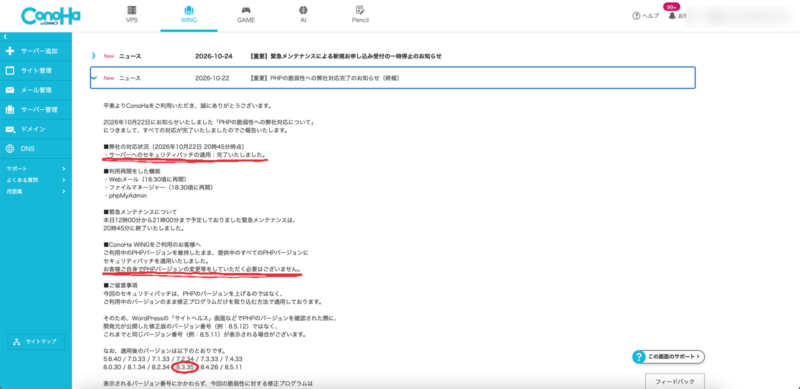Collapse the sidebar with the arrow

[x=5, y=37]
